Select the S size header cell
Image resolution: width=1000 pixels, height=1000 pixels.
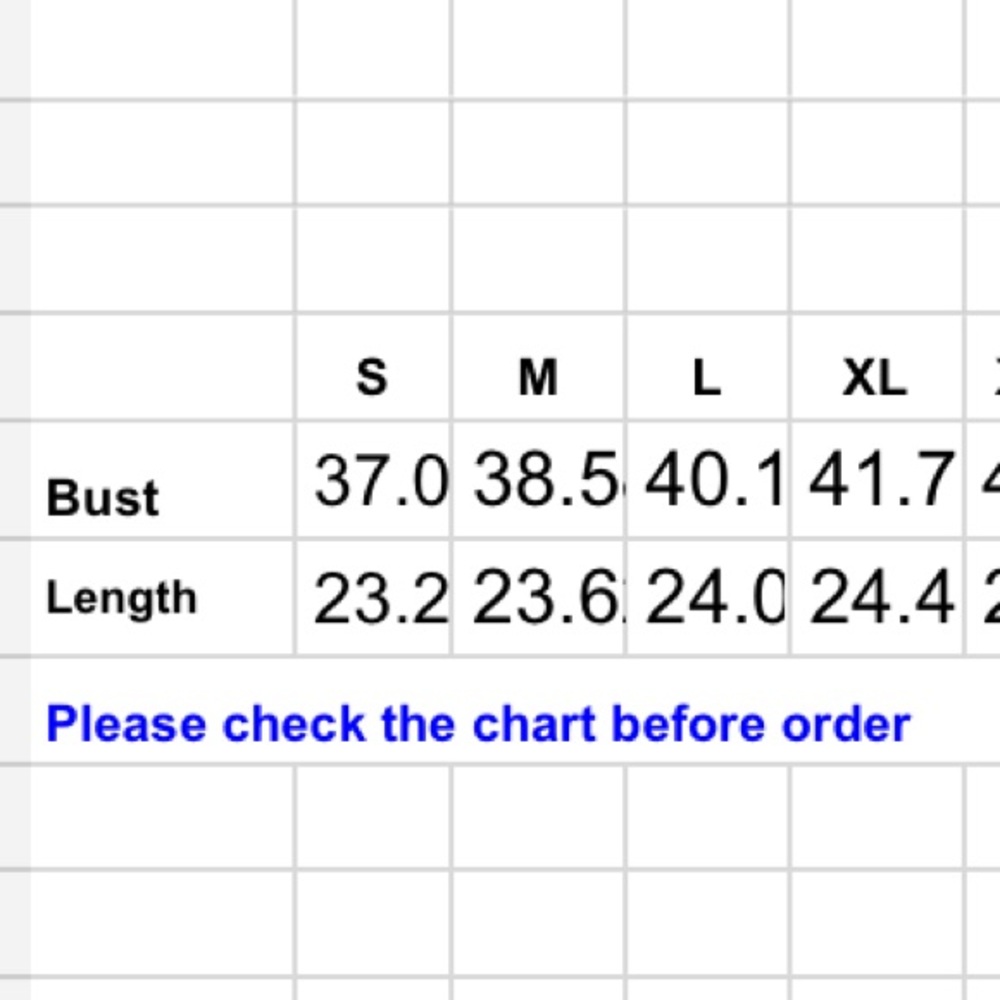(x=373, y=367)
